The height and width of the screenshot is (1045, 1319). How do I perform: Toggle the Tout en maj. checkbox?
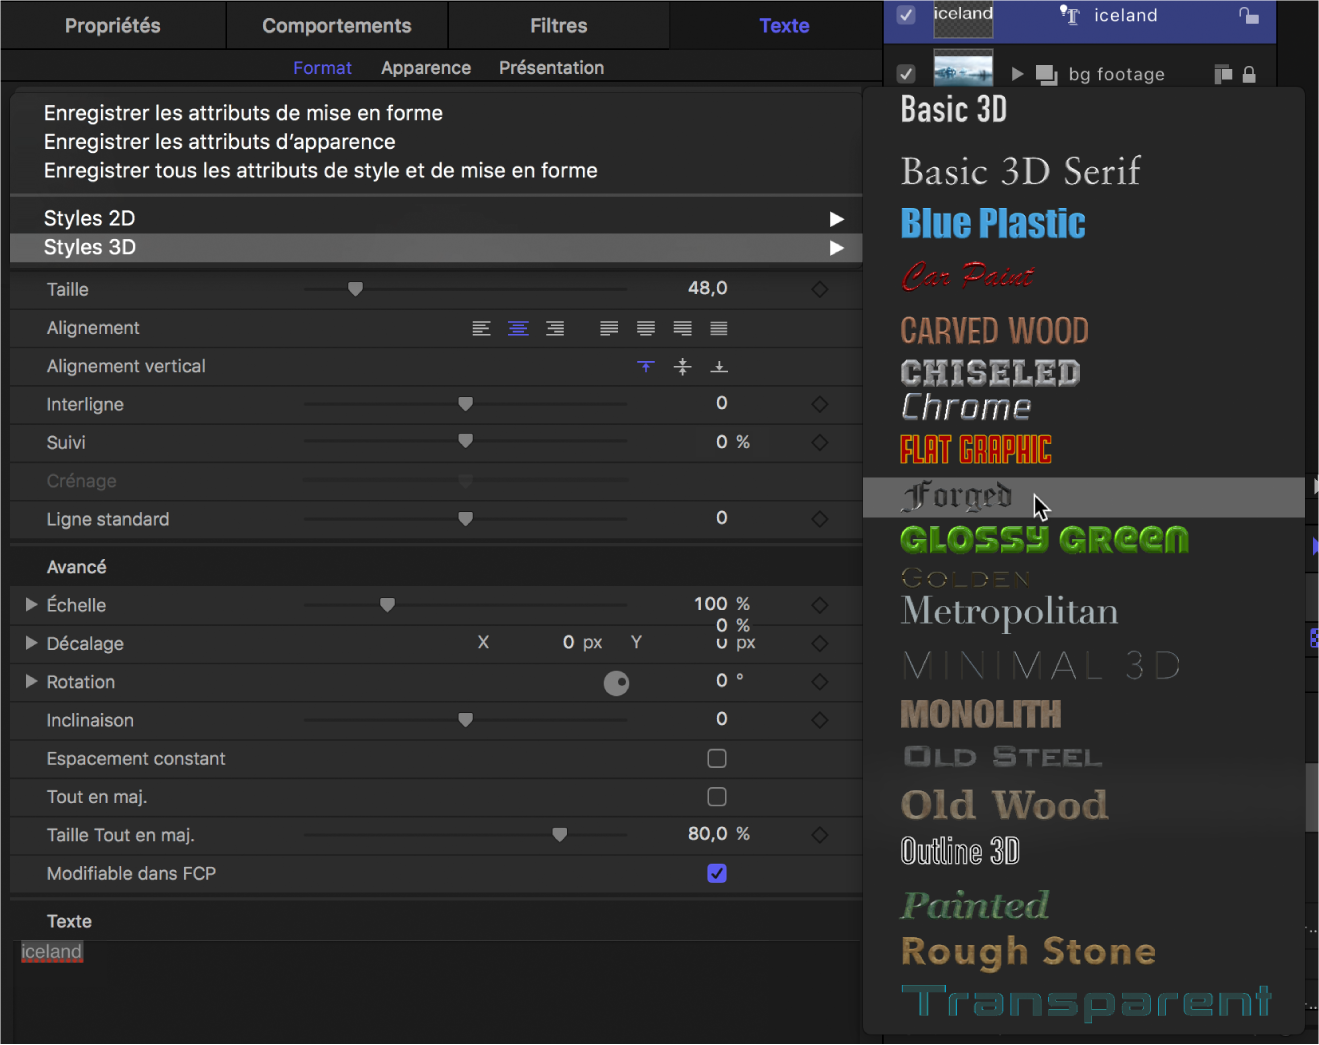click(717, 797)
